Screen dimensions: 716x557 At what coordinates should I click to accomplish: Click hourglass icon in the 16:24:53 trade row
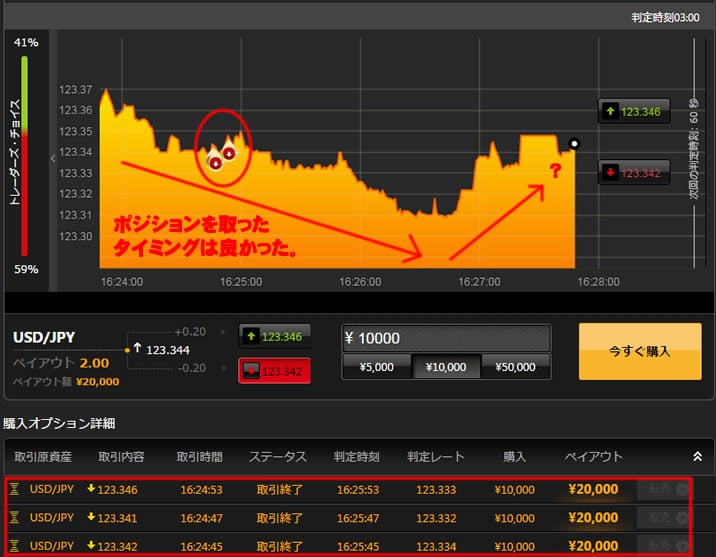(15, 489)
